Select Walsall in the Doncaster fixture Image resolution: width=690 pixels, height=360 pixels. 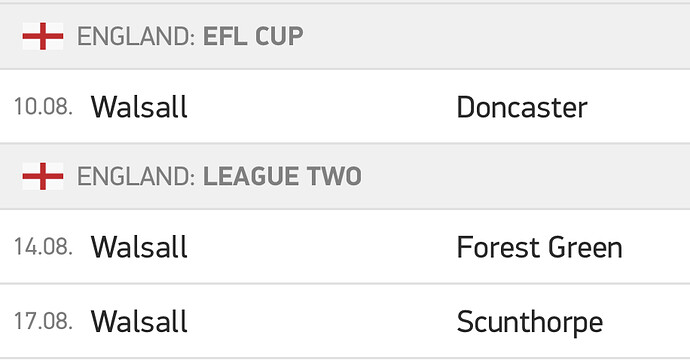point(139,107)
